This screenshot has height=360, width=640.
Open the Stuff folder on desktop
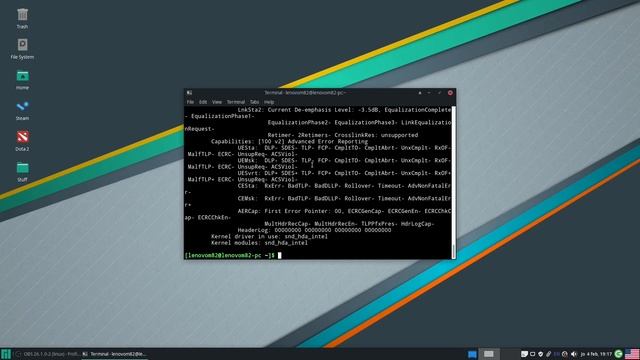tap(22, 171)
